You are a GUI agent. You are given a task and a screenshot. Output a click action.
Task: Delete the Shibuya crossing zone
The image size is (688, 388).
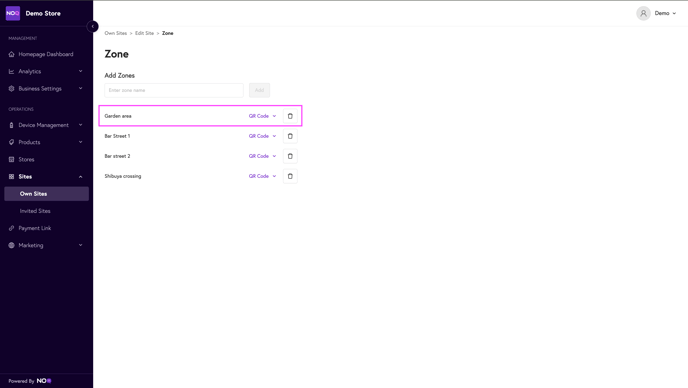290,176
